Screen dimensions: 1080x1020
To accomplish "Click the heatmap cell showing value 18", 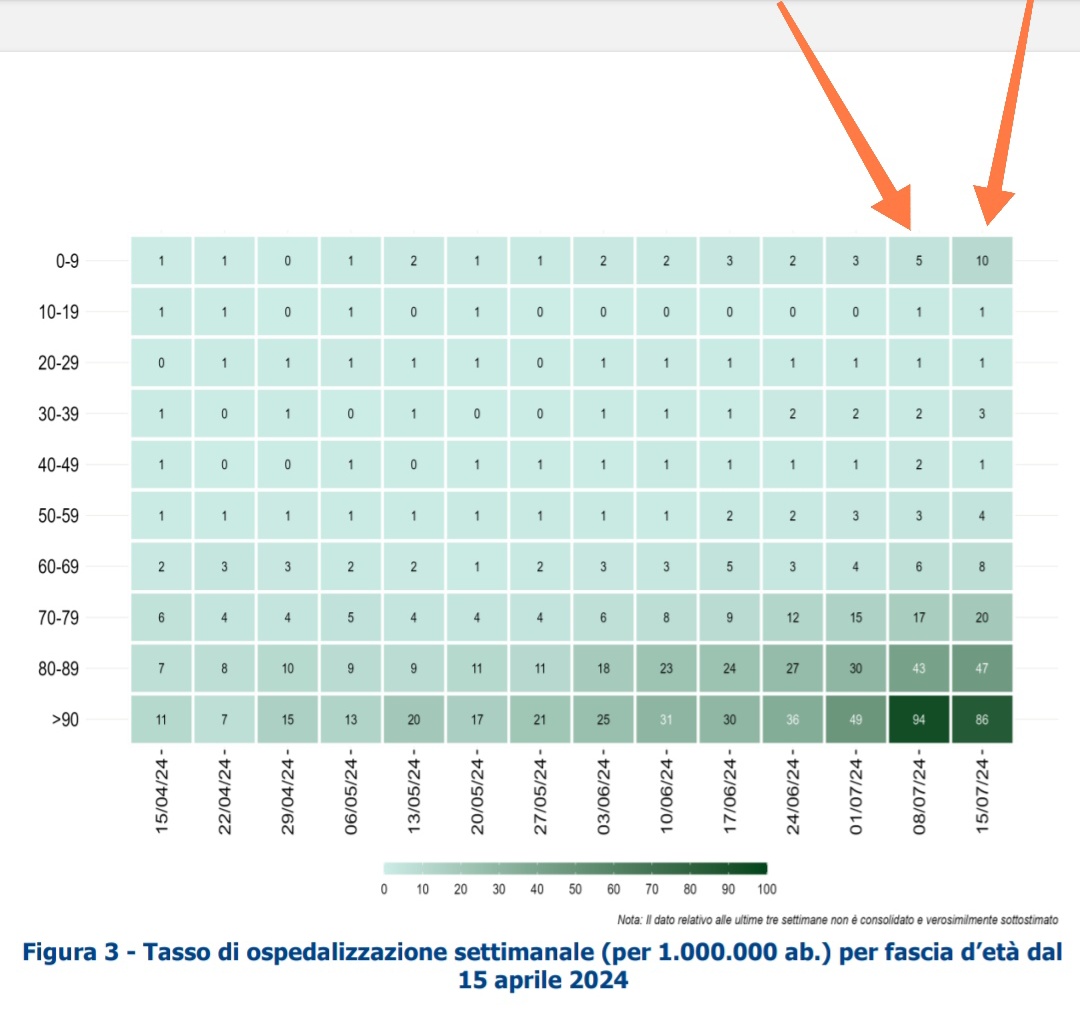I will pyautogui.click(x=603, y=669).
